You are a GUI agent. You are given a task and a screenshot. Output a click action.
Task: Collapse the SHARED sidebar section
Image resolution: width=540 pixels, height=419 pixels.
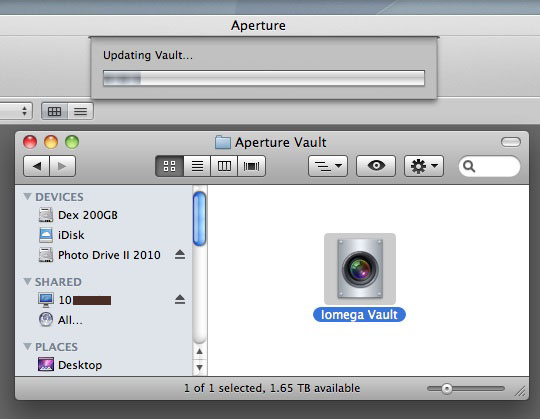tap(28, 282)
